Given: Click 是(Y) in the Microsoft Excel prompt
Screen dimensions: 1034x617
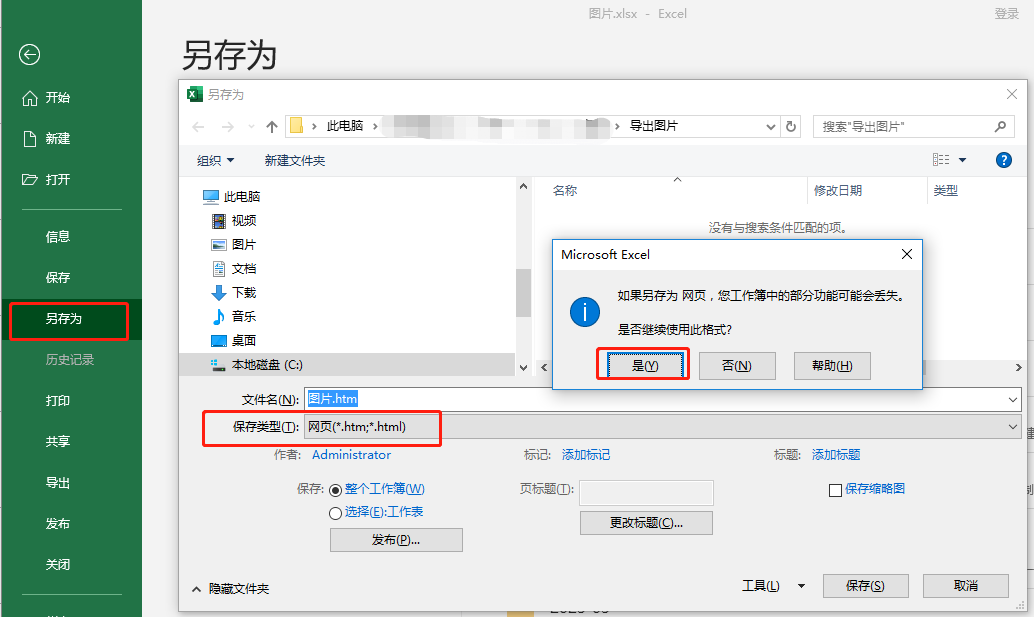Looking at the screenshot, I should pos(645,366).
